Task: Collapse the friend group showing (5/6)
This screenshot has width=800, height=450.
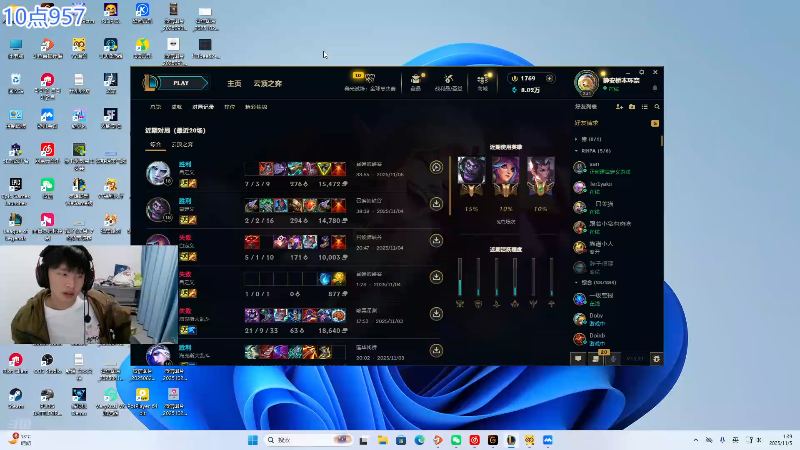Action: 576,151
